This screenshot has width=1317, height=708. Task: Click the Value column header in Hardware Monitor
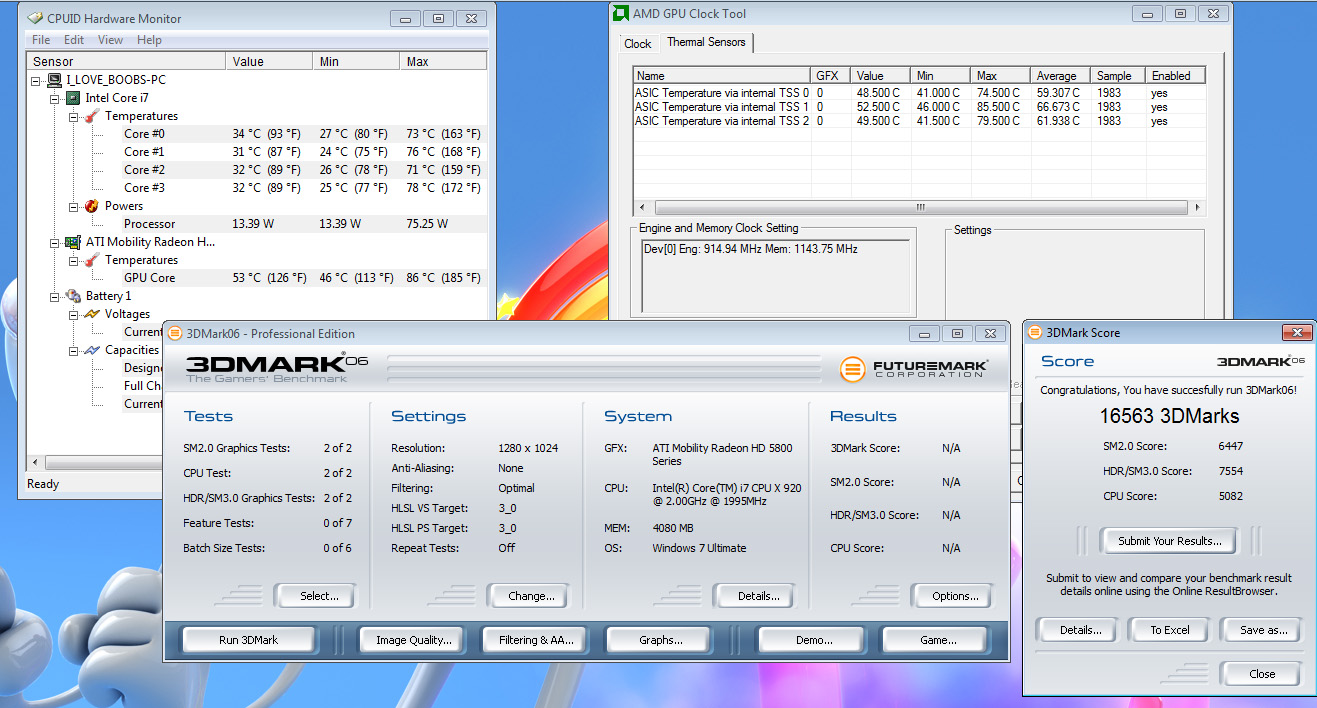point(270,62)
